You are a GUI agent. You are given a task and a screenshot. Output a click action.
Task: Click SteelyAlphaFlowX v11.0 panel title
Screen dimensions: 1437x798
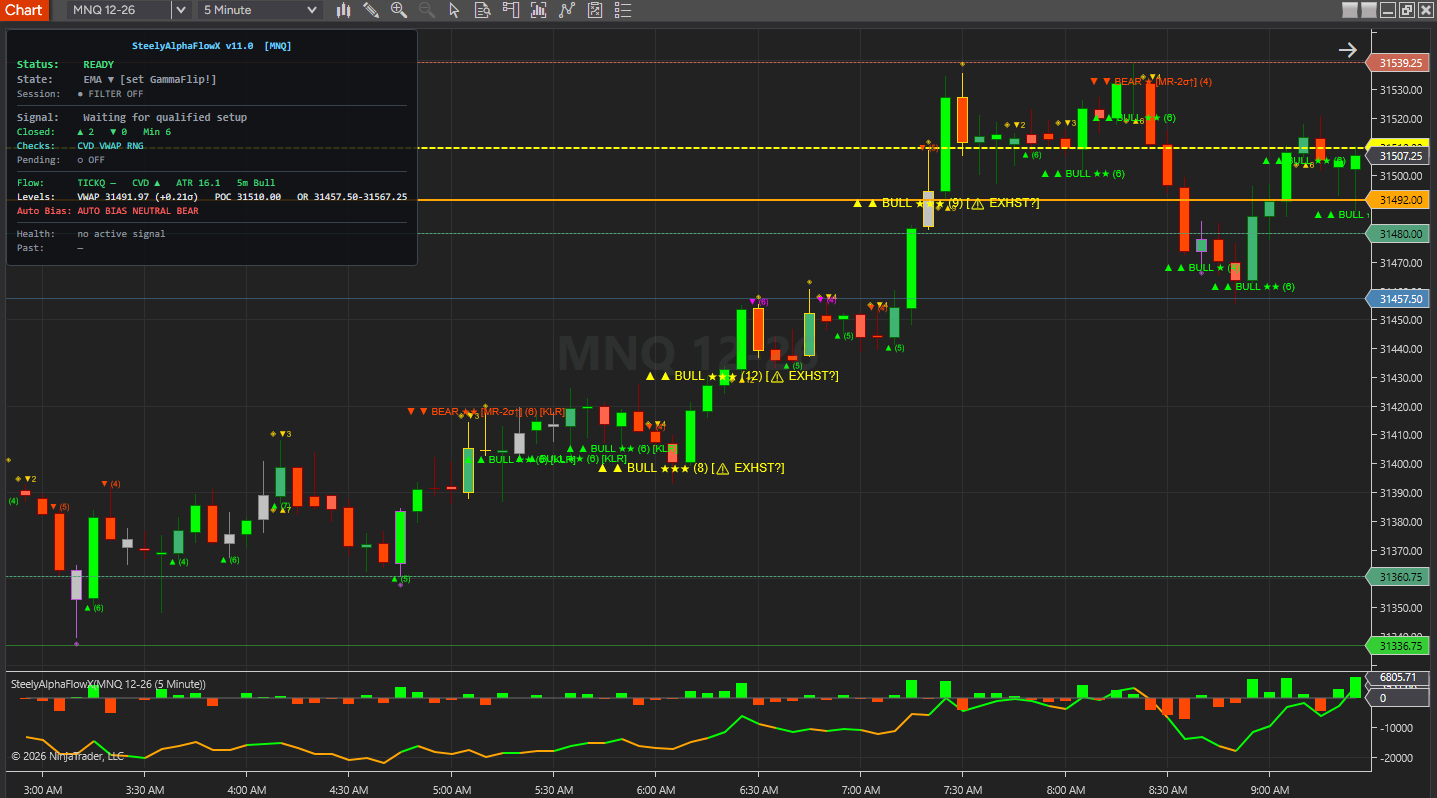(x=211, y=46)
